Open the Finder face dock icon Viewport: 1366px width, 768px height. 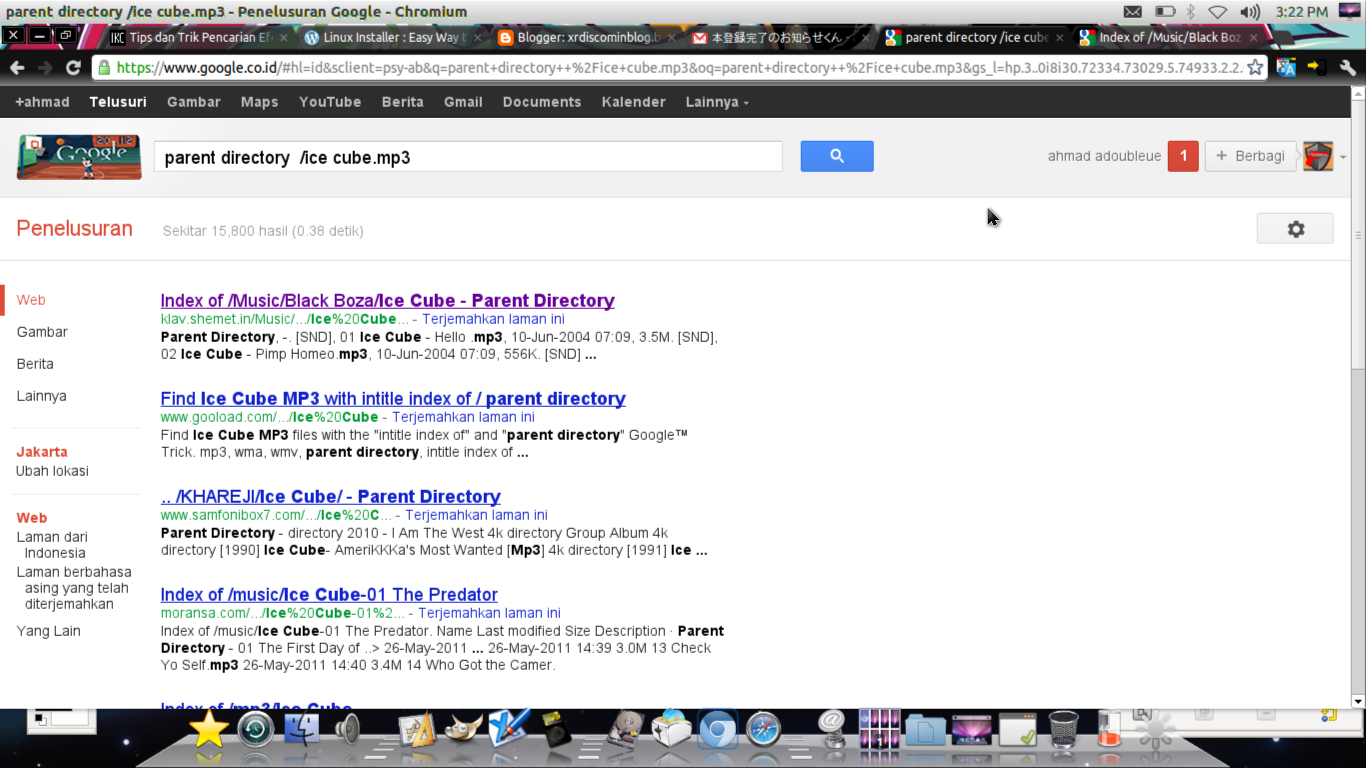[302, 730]
